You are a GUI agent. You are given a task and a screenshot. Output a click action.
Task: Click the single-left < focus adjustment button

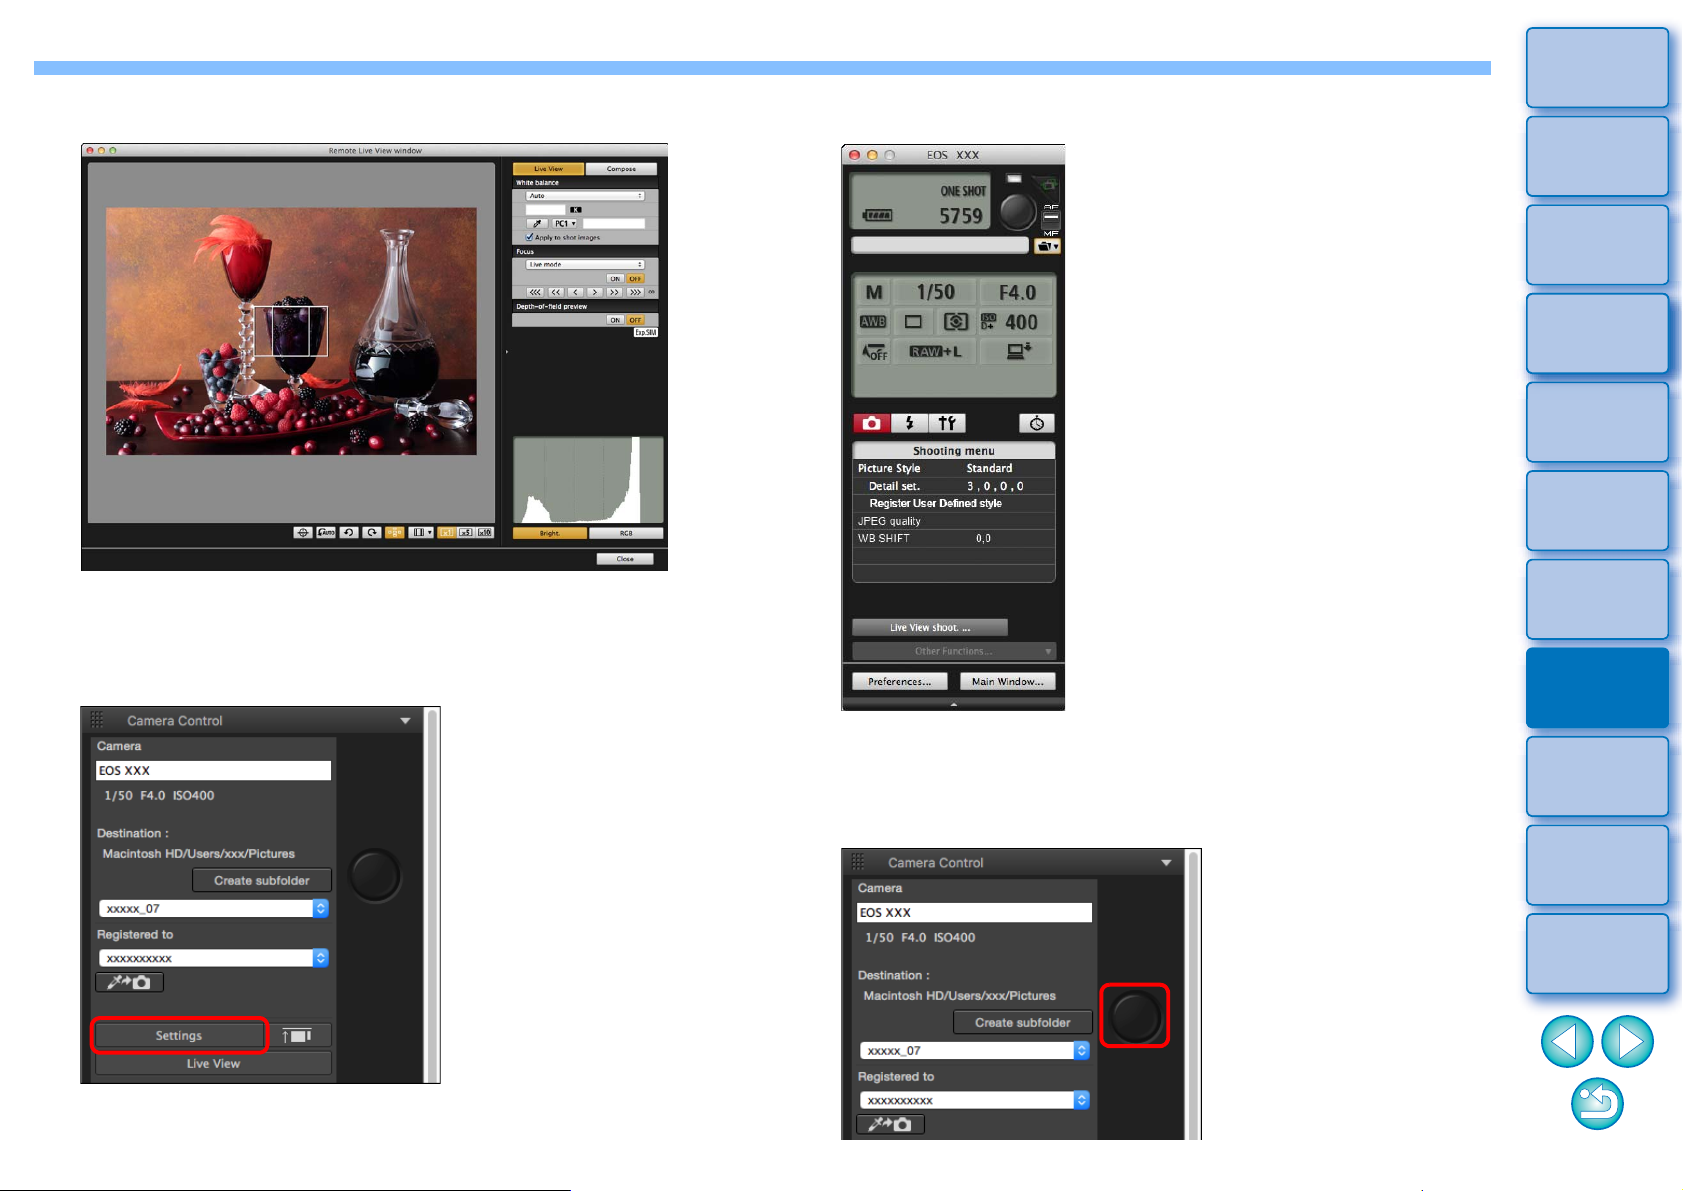pos(575,292)
